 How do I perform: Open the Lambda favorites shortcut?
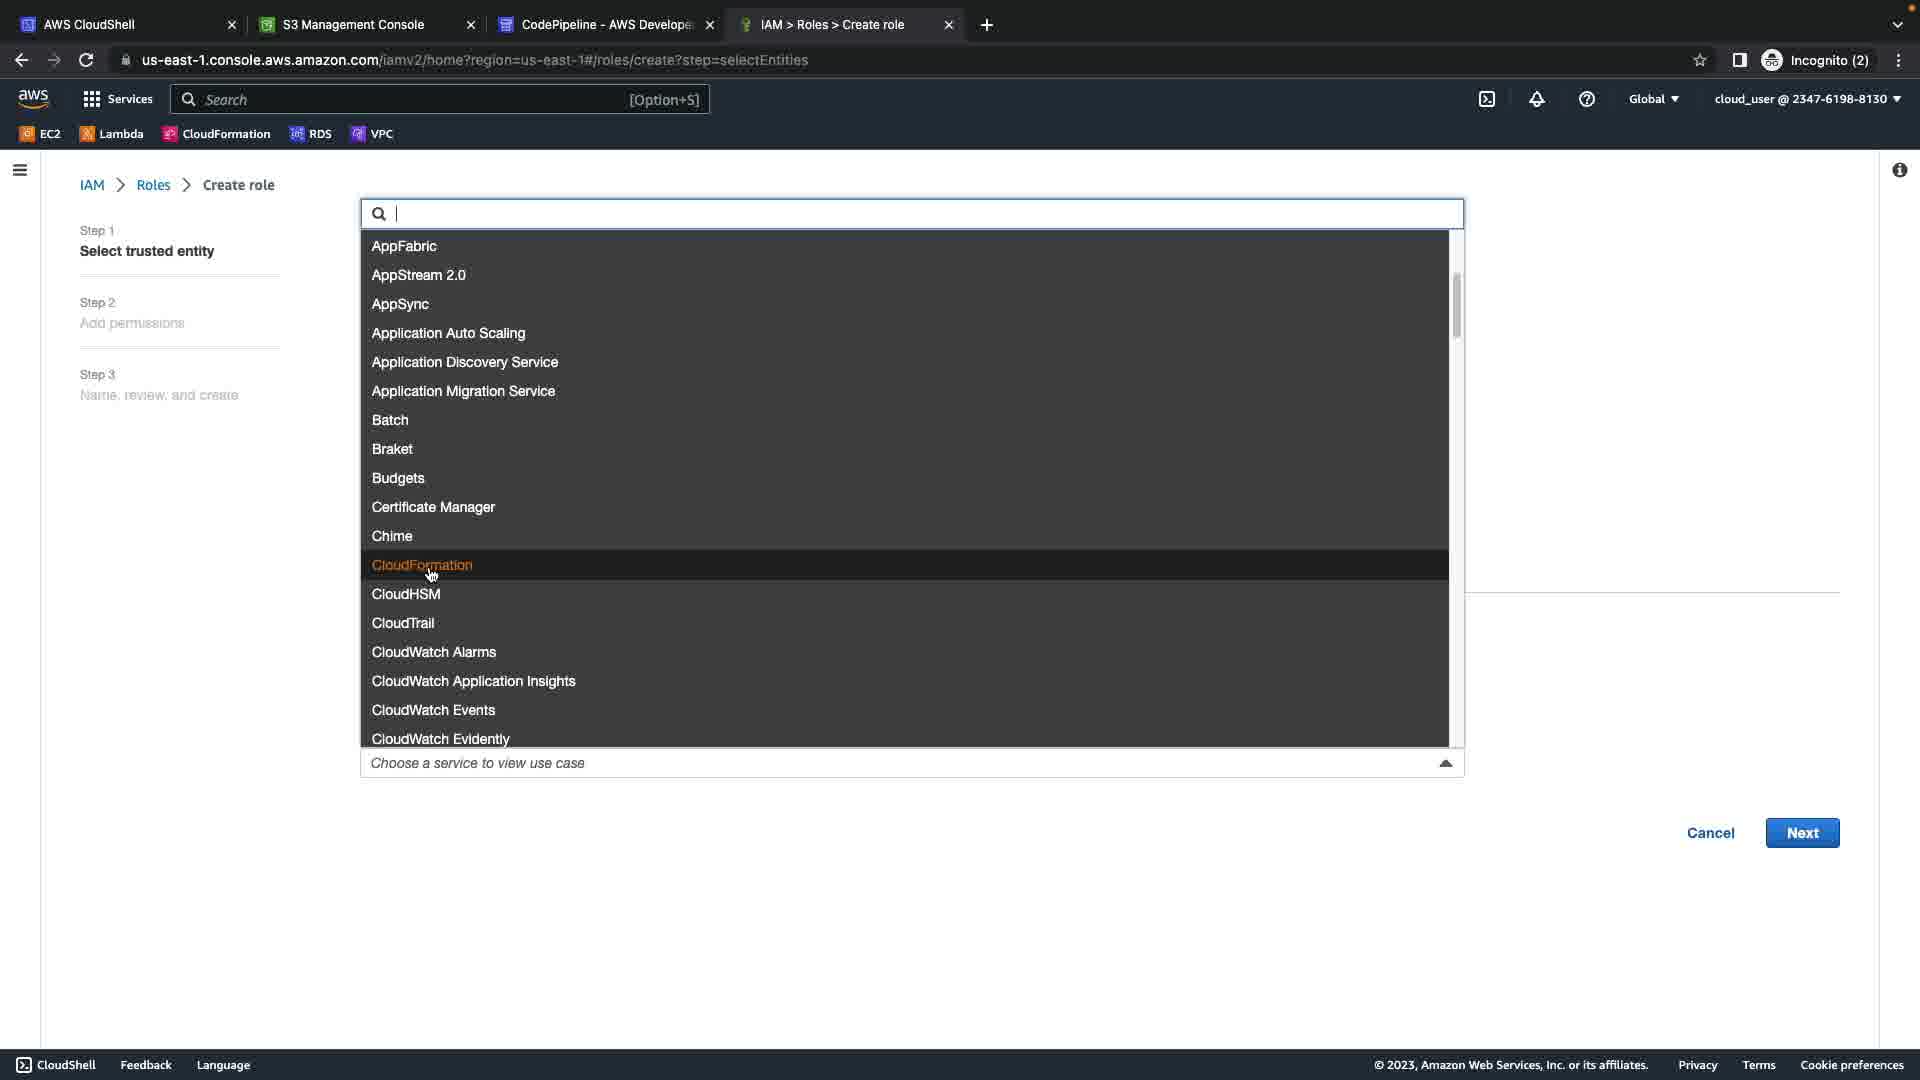pos(111,134)
